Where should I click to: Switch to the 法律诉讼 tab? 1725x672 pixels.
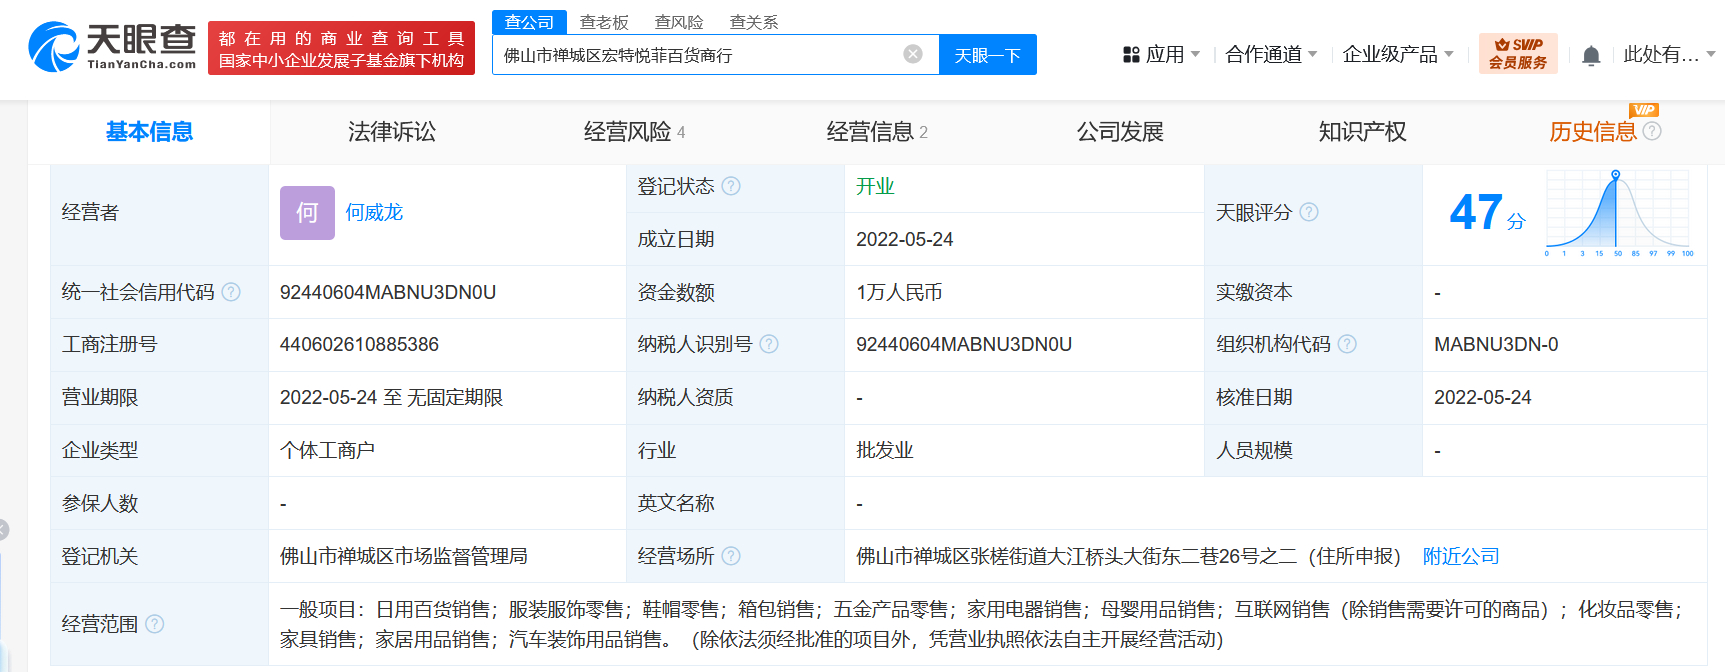(x=392, y=132)
